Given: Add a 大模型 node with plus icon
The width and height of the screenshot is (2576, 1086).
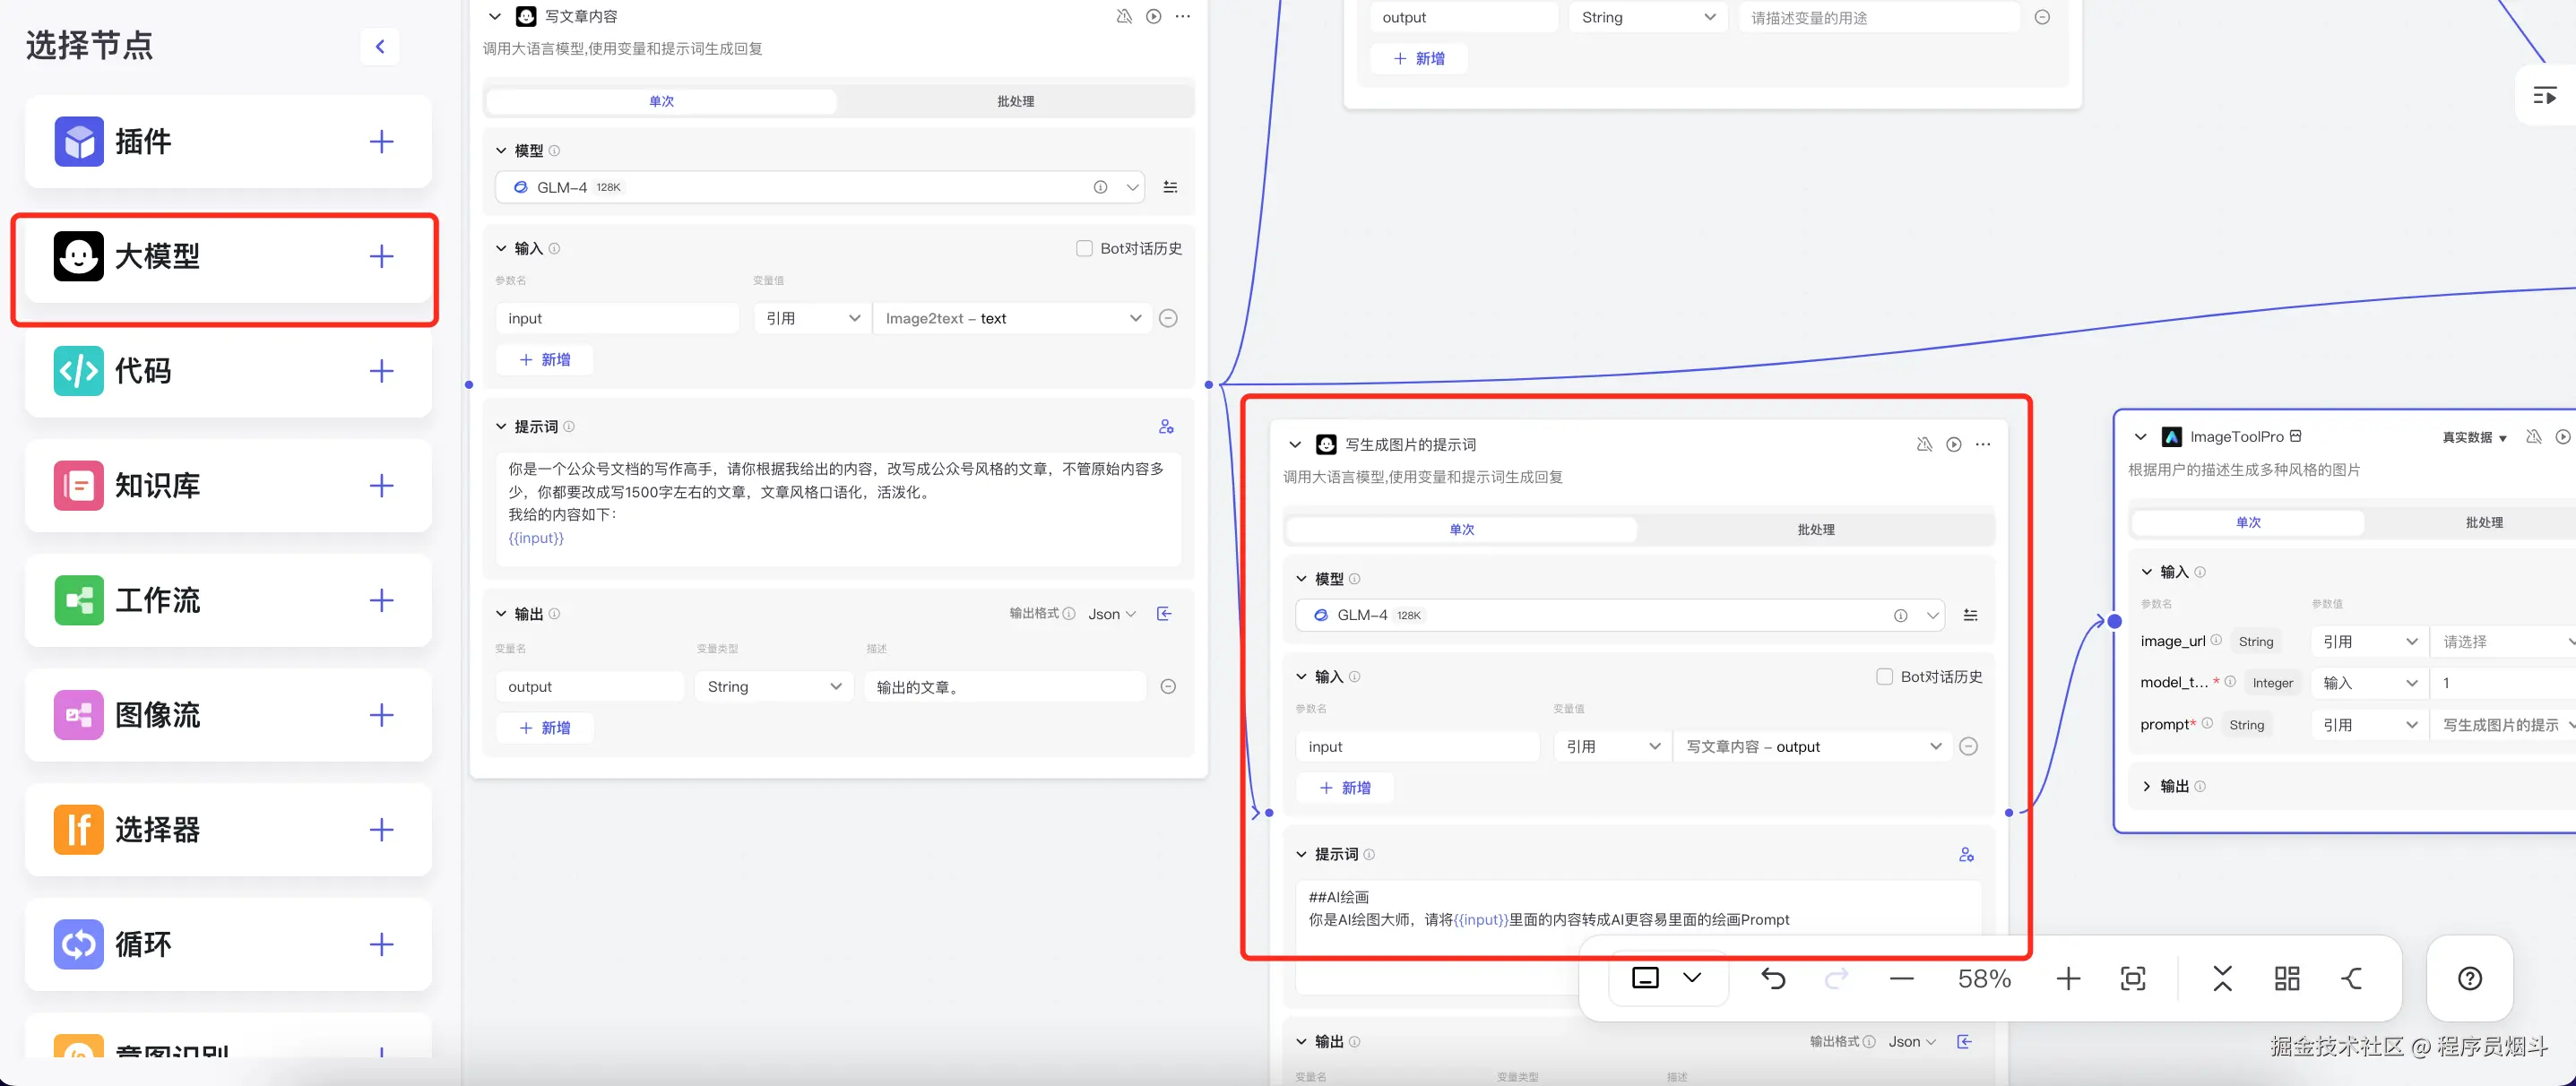Looking at the screenshot, I should coord(381,256).
